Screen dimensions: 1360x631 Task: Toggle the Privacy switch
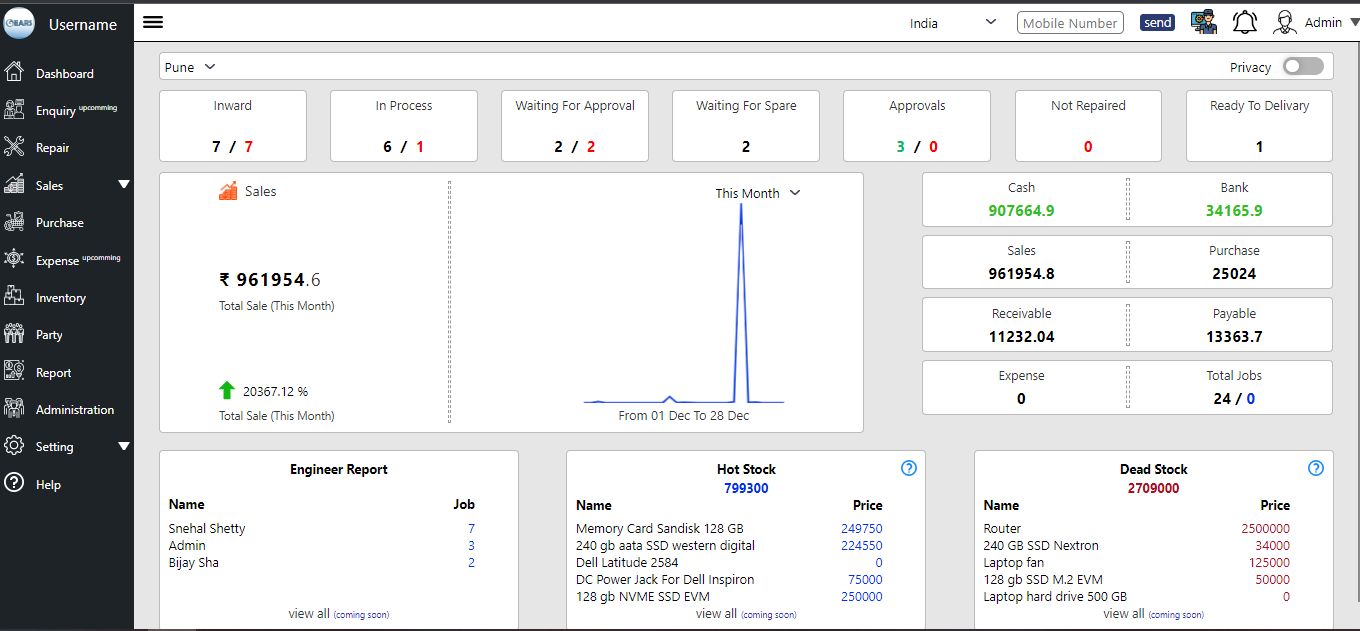point(1302,64)
